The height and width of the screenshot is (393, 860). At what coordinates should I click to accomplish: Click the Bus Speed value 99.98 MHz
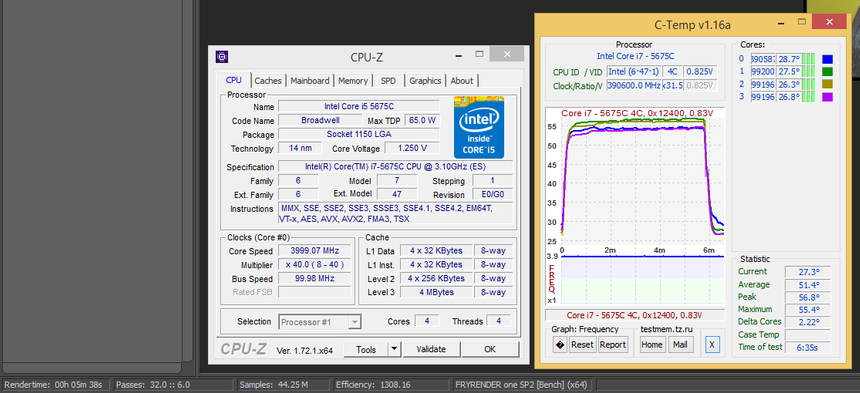pos(315,278)
